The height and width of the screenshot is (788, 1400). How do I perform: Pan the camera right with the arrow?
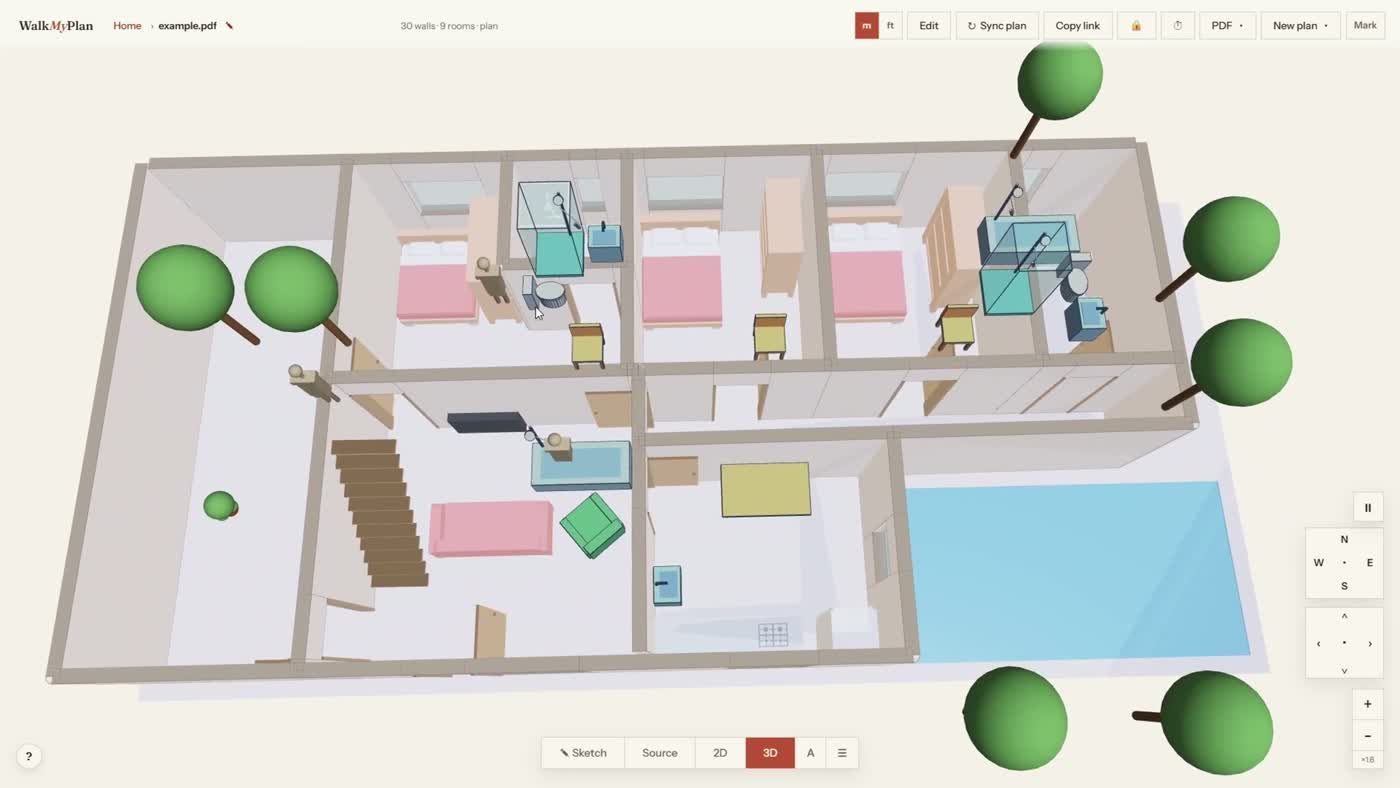point(1370,644)
